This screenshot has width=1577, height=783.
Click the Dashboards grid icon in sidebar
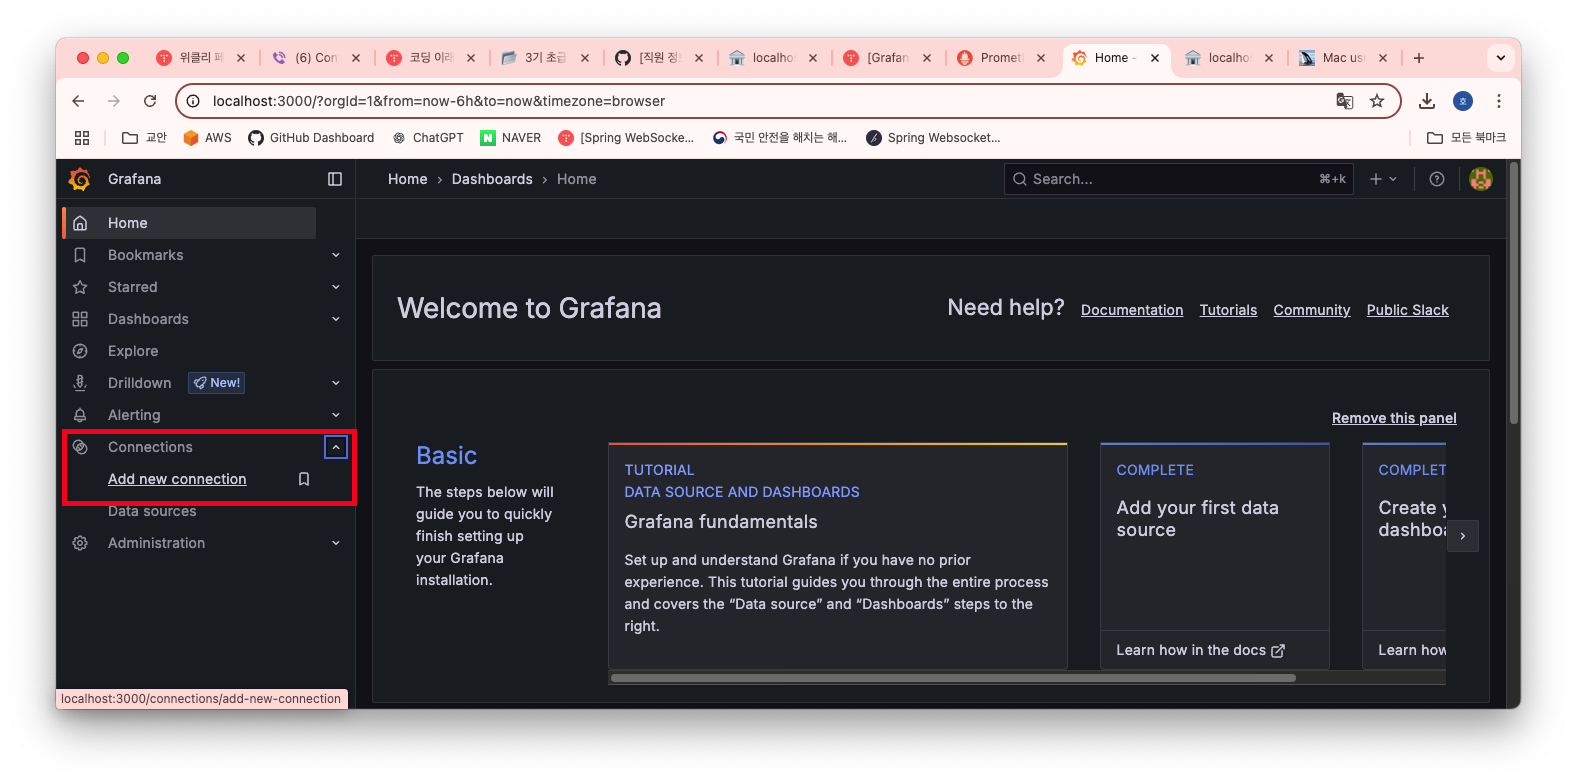pos(80,319)
